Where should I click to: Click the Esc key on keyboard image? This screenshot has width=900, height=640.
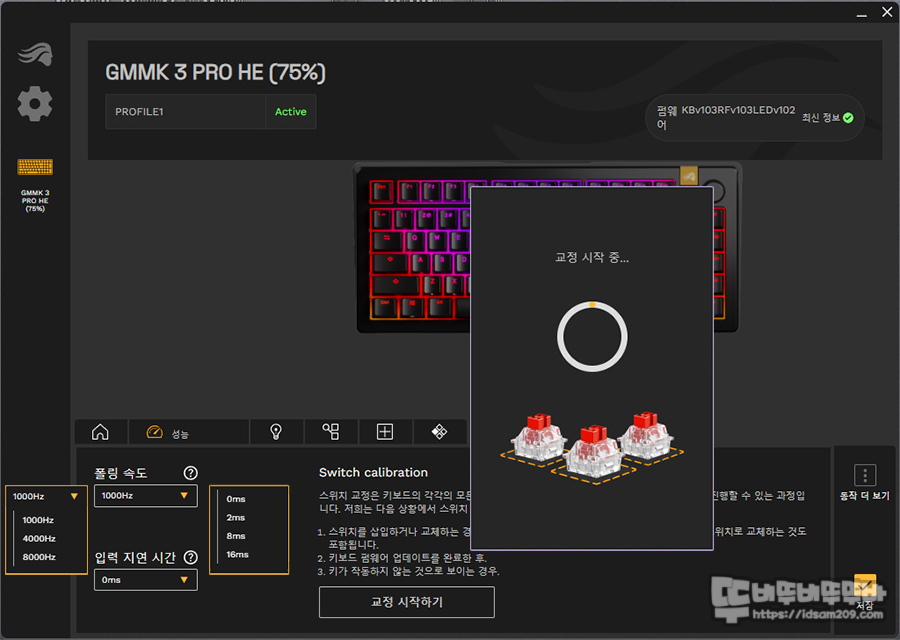coord(382,192)
